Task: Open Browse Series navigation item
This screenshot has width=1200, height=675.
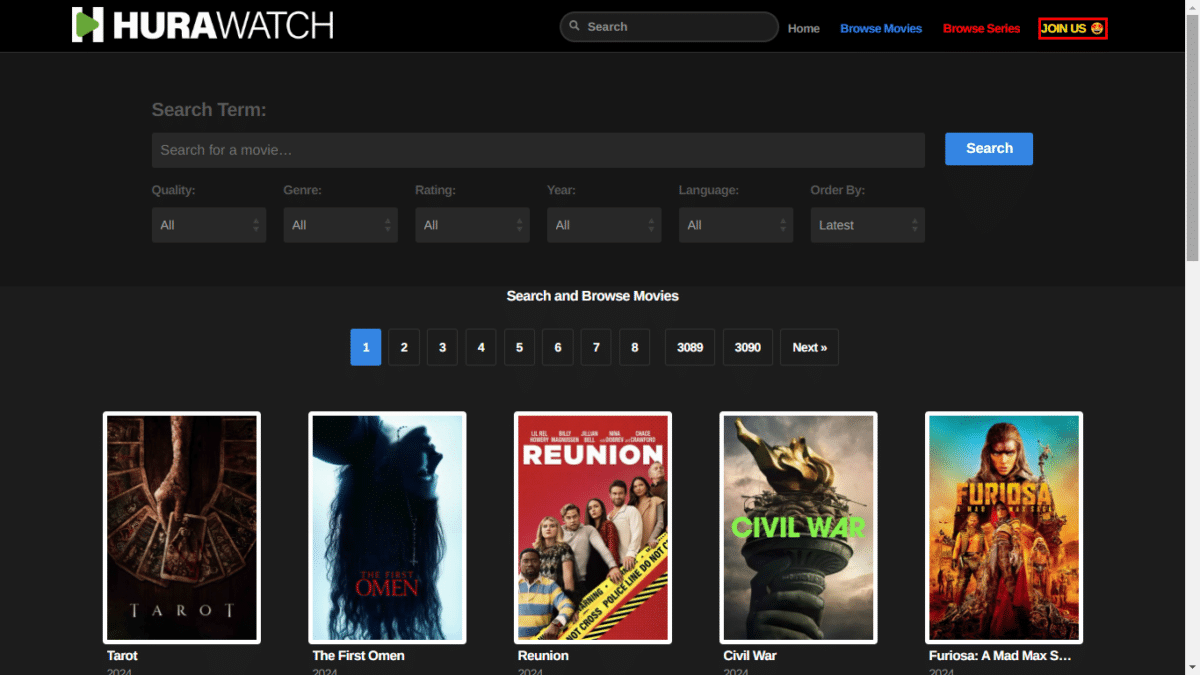Action: pos(981,28)
